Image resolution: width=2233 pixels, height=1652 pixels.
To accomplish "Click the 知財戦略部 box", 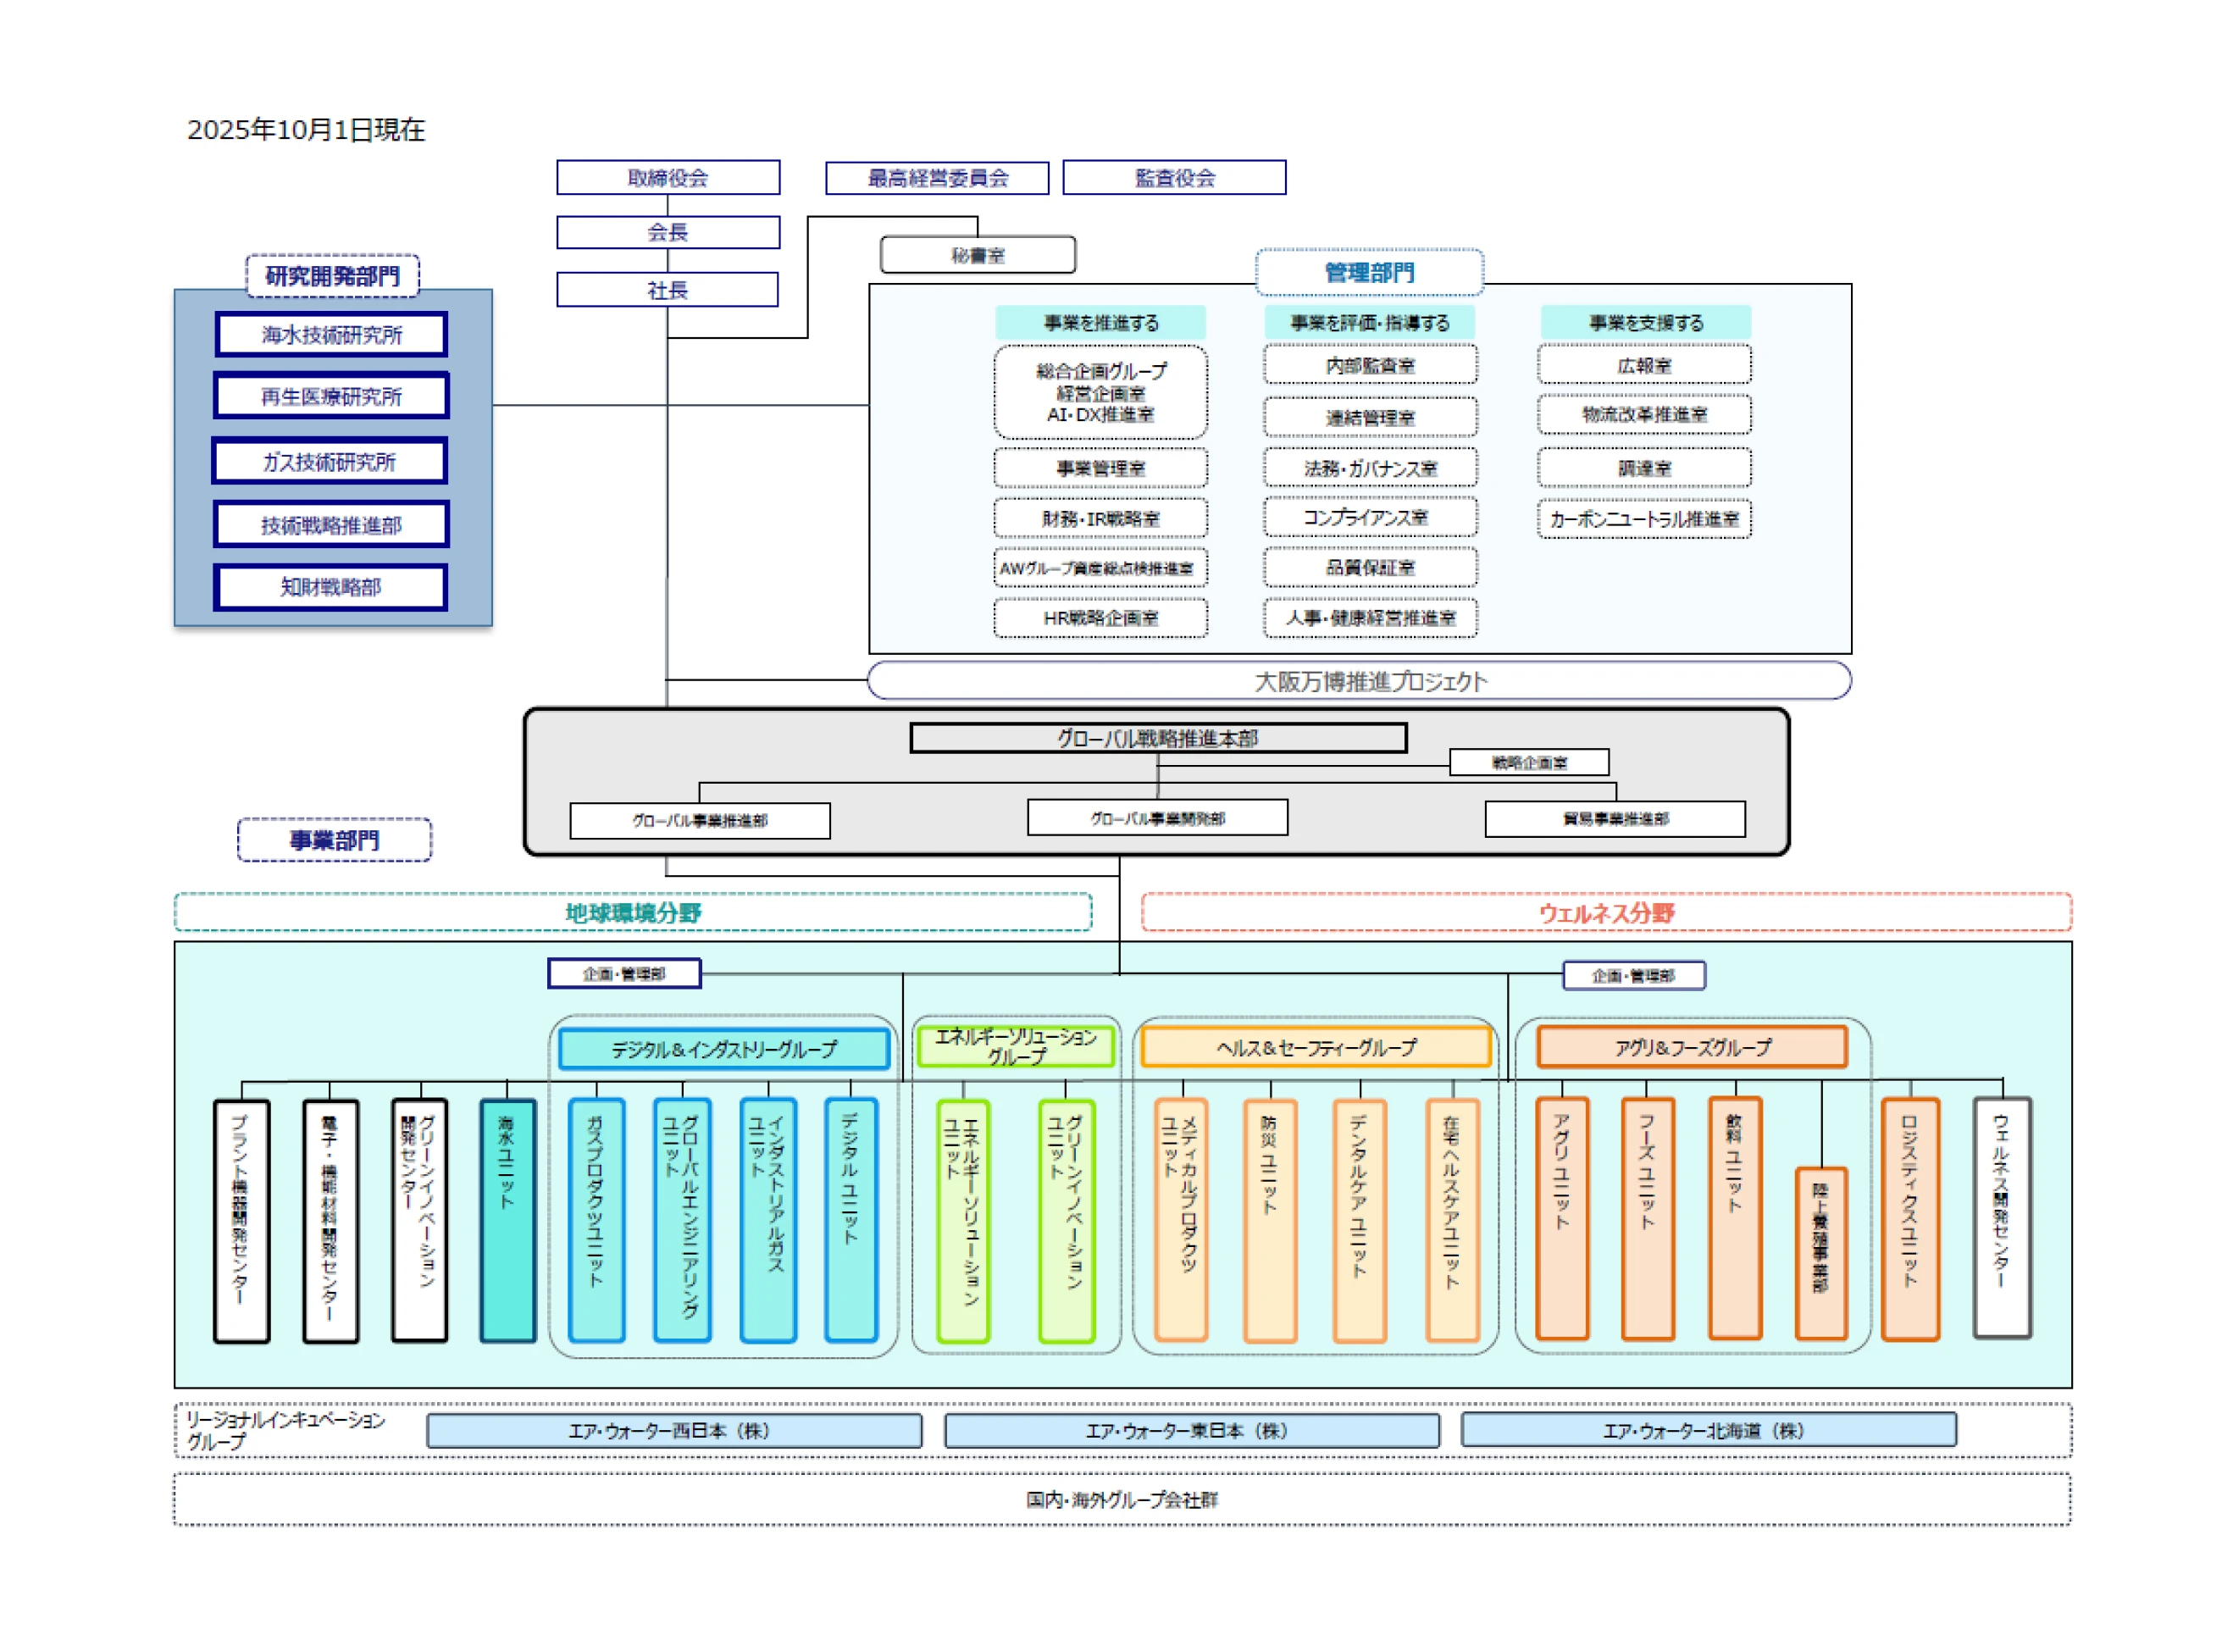I will (x=331, y=587).
